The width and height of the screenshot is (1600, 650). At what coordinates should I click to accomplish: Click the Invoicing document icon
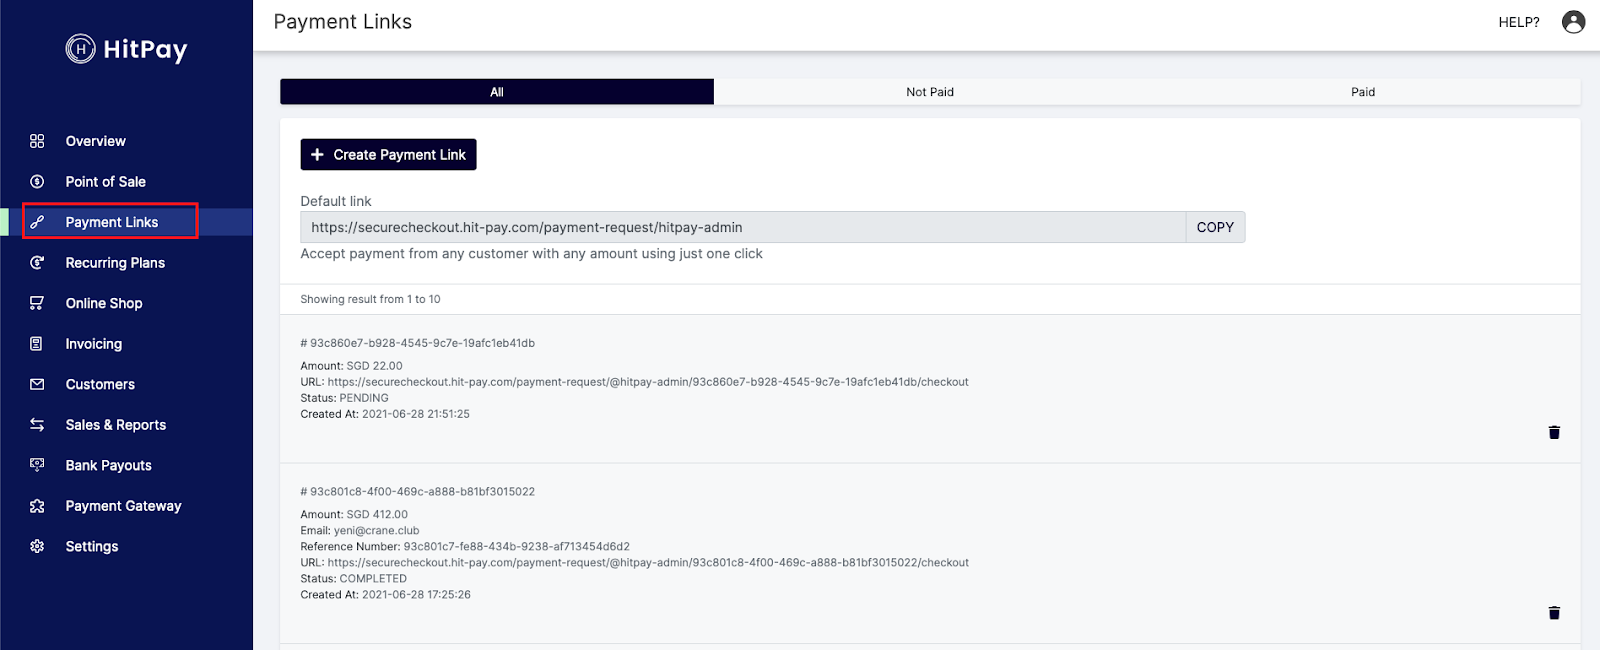click(x=37, y=344)
